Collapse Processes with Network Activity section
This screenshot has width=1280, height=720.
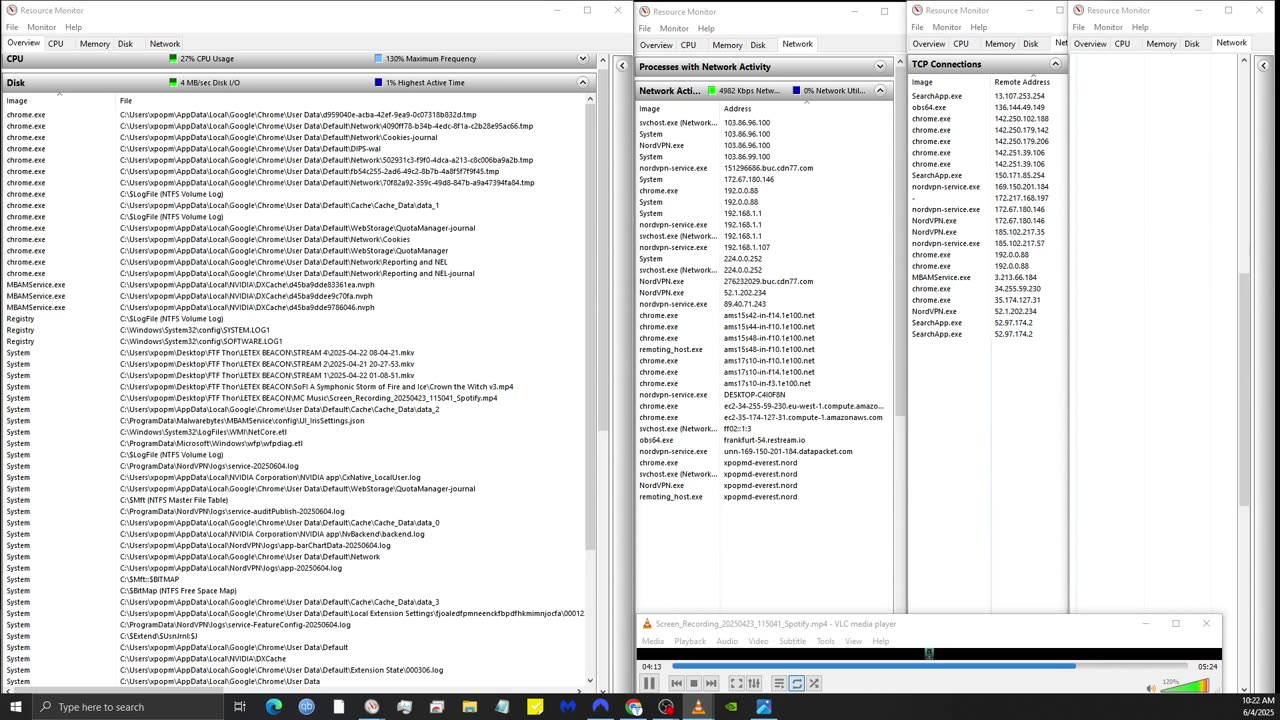coord(880,67)
